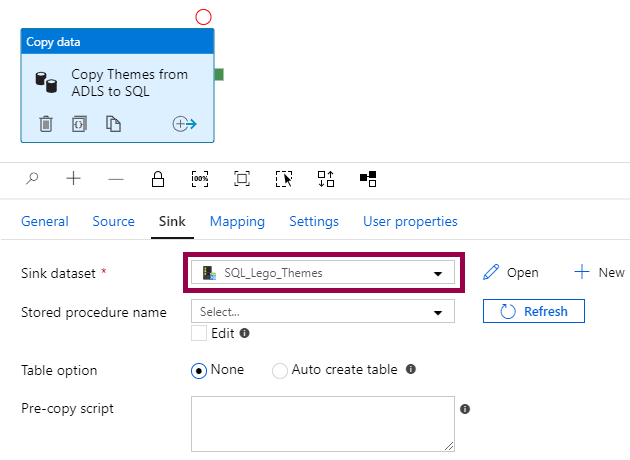This screenshot has height=460, width=630.
Task: Open the Source tab
Action: click(x=113, y=222)
